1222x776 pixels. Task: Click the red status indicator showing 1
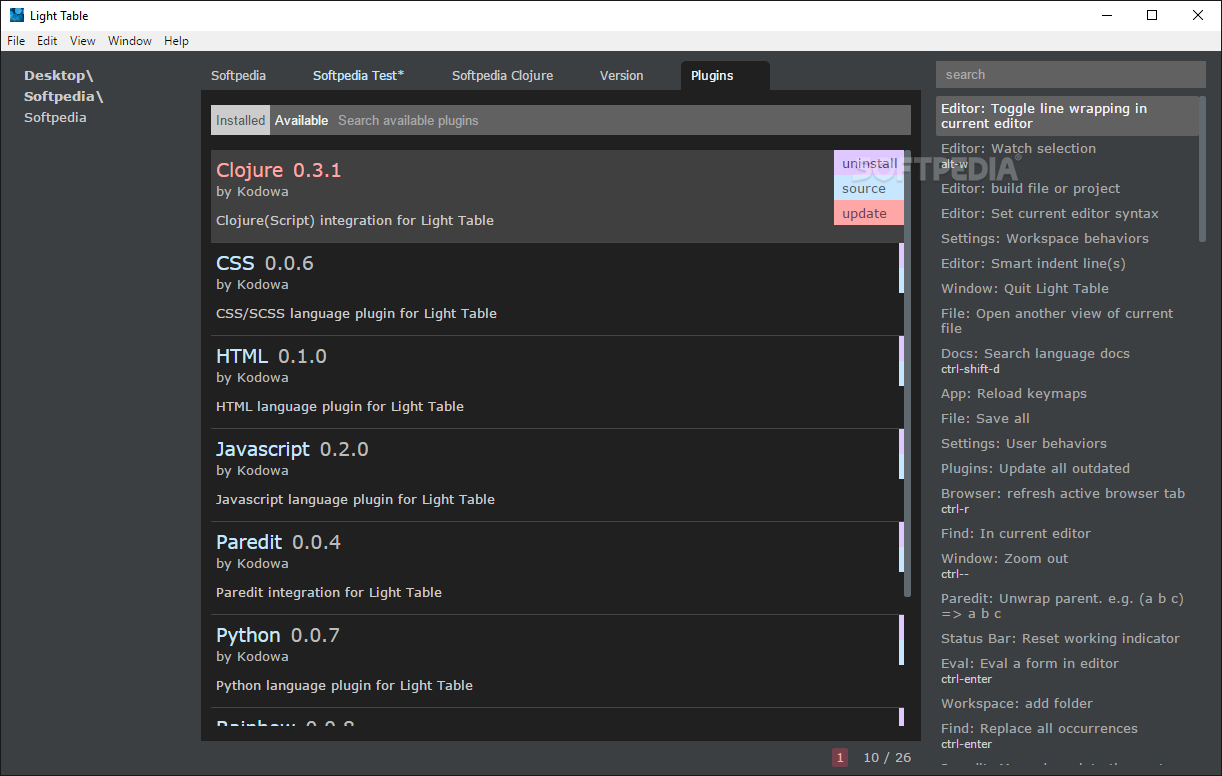(840, 758)
